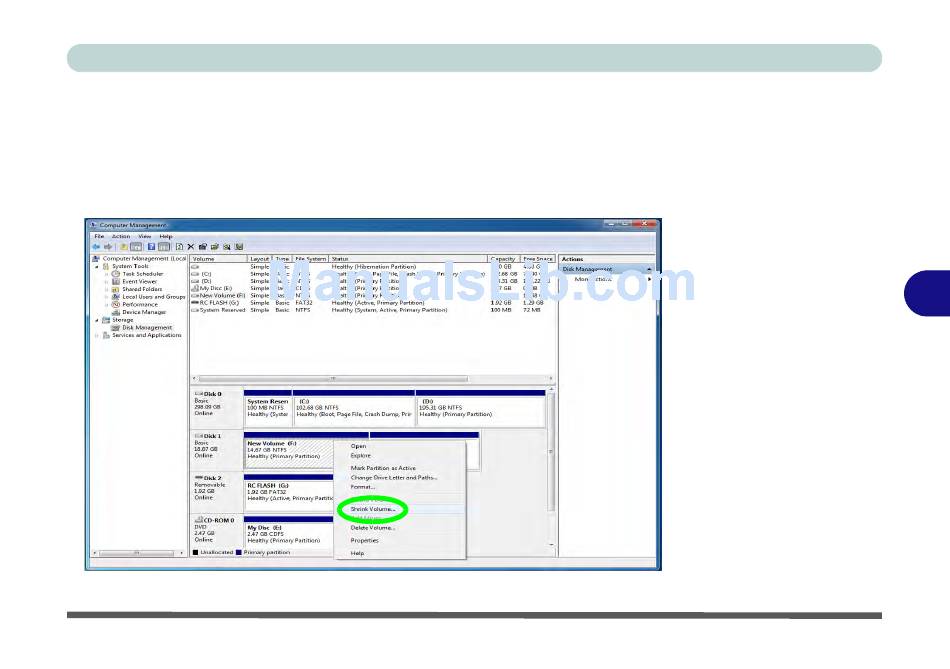Screen dimensions: 950x669
Task: Sort by the File System column header
Action: [310, 259]
